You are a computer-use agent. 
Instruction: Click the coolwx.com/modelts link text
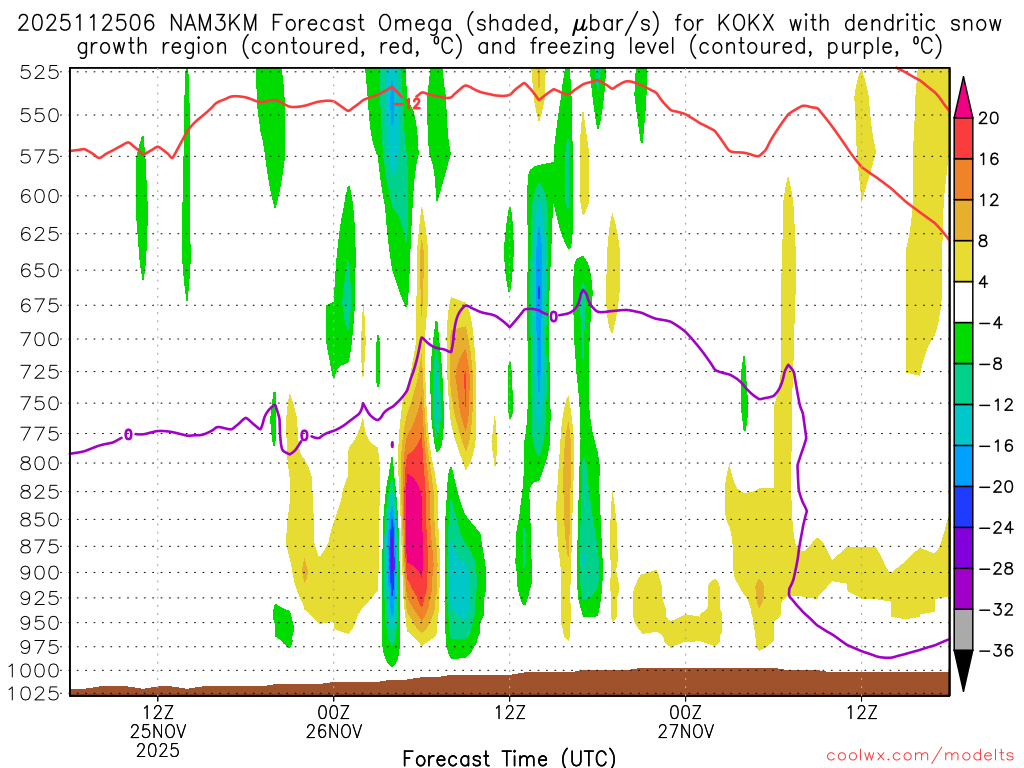(x=920, y=756)
